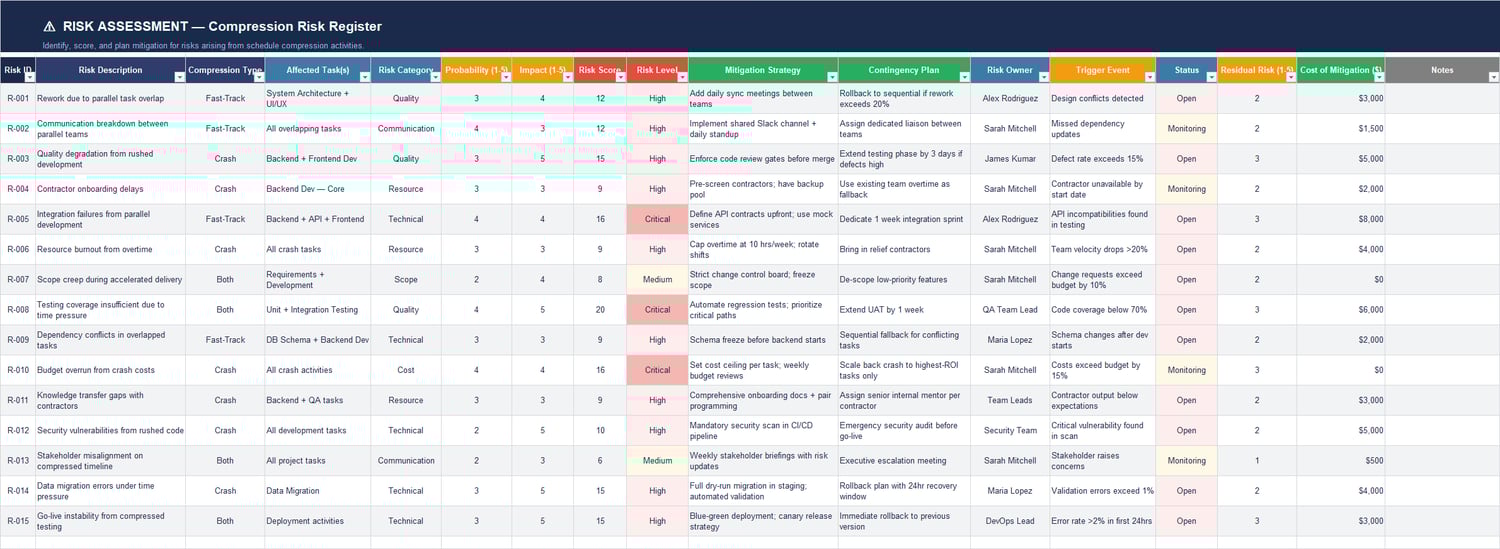The height and width of the screenshot is (549, 1500).
Task: Select risk owner 'DevOps Lead' cell
Action: pyautogui.click(x=1010, y=521)
